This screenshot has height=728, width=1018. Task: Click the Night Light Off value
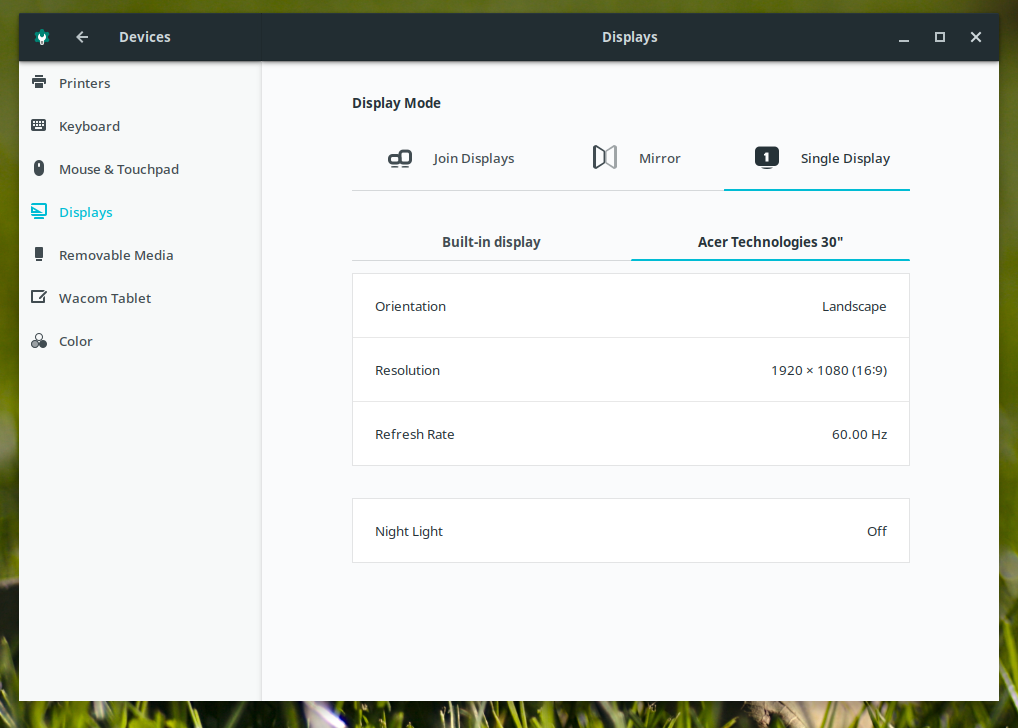[876, 531]
